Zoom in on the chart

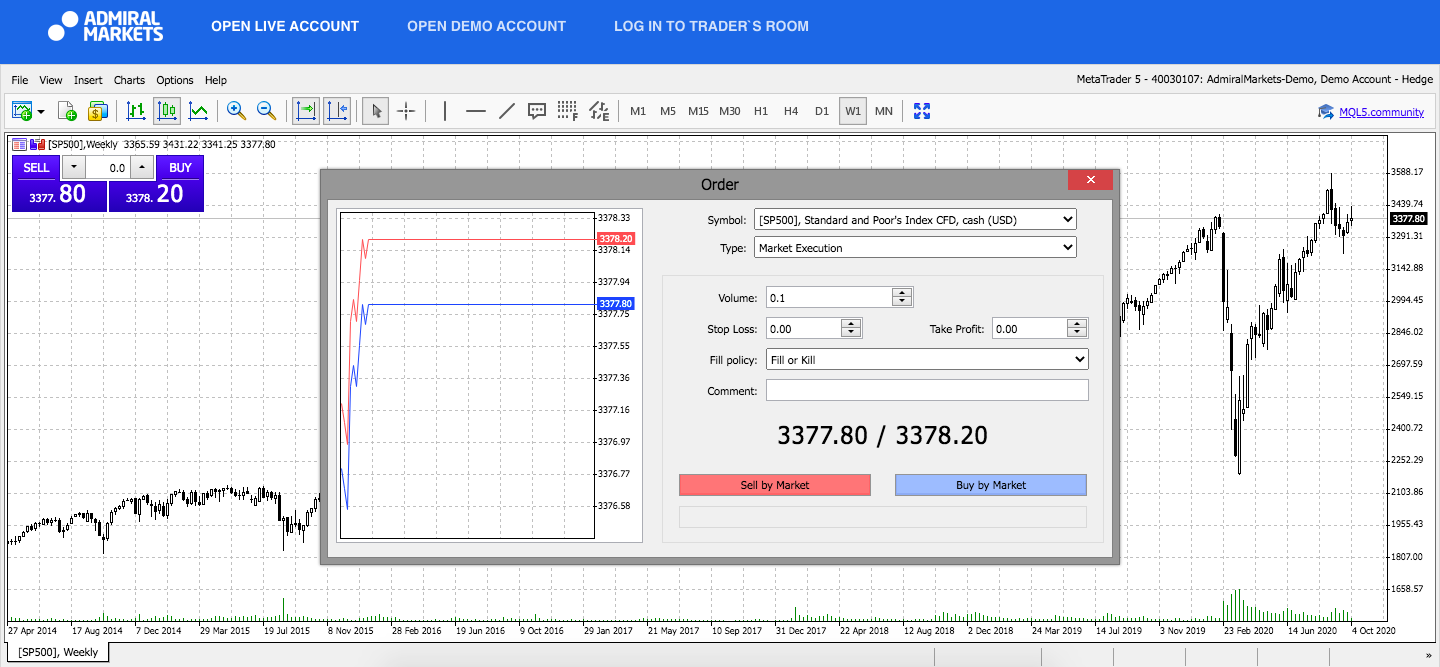(x=236, y=110)
